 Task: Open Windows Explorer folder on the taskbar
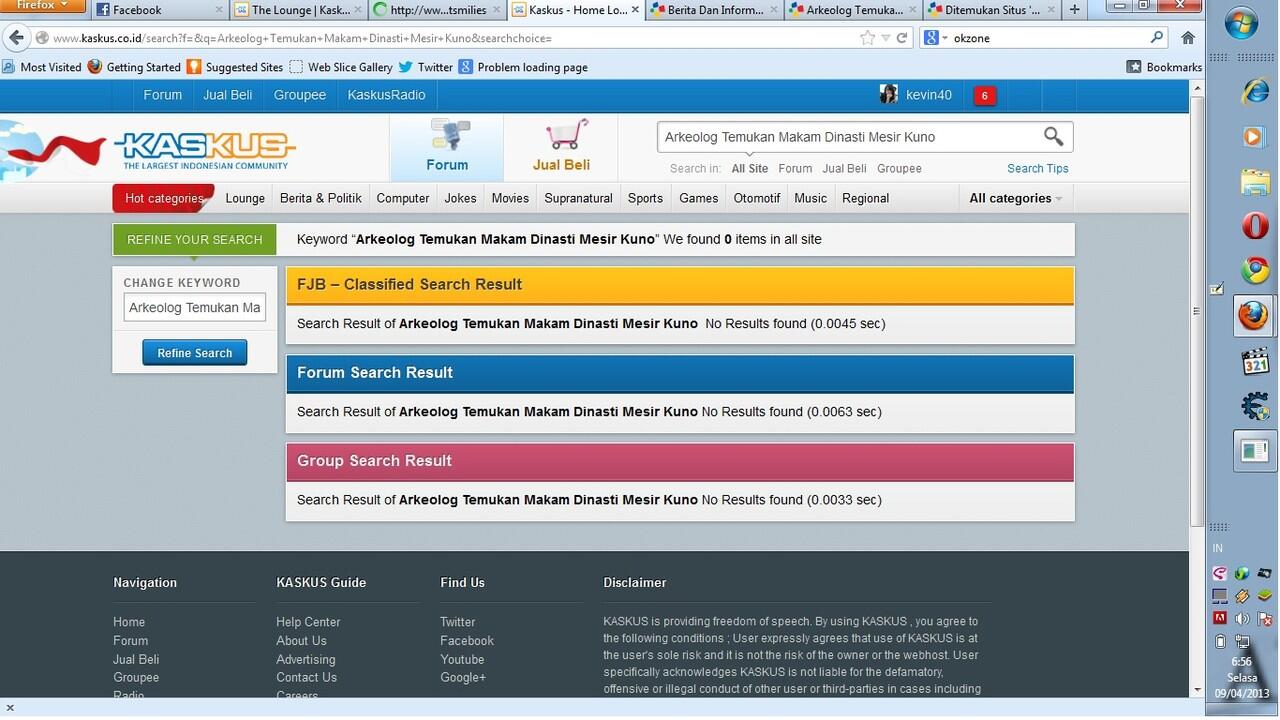click(1254, 182)
